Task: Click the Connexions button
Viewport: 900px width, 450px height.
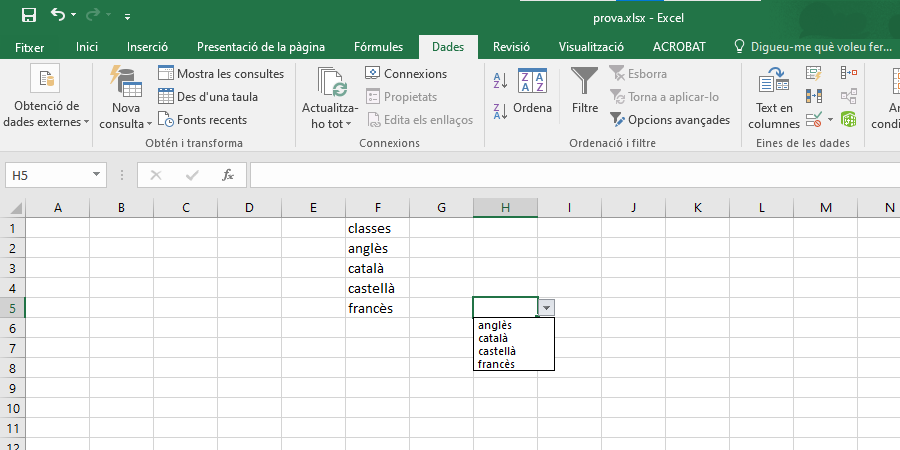Action: click(406, 74)
